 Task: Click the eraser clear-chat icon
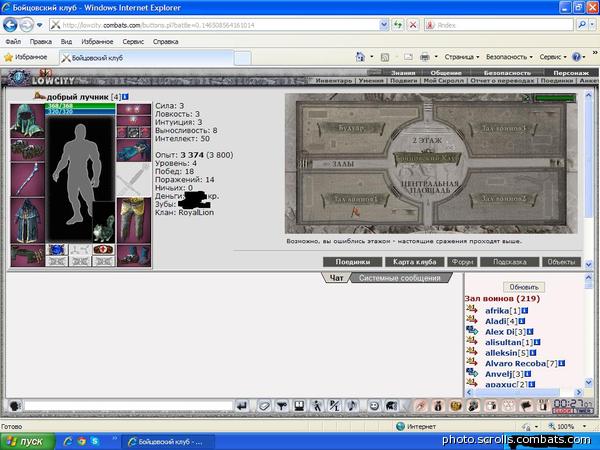263,406
